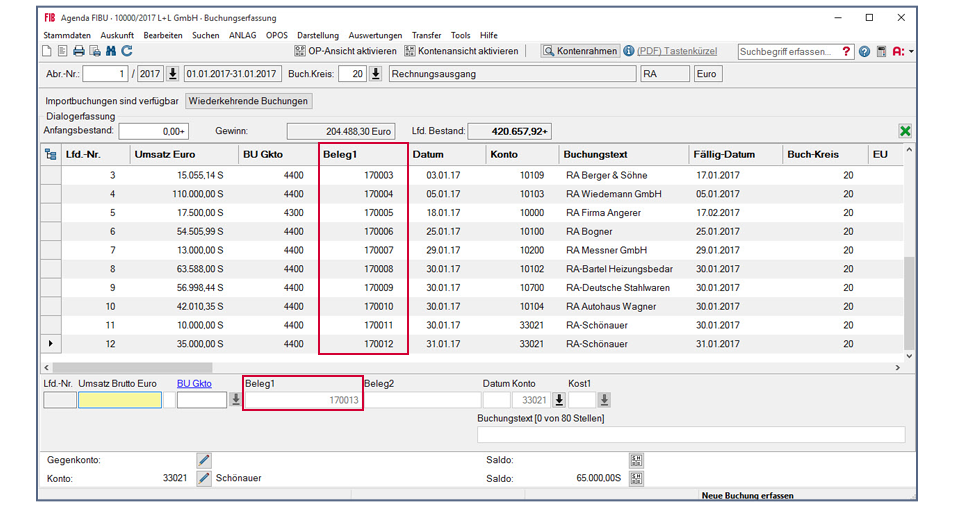Click the blue help question mark icon
Image resolution: width=954 pixels, height=514 pixels.
pyautogui.click(x=864, y=51)
